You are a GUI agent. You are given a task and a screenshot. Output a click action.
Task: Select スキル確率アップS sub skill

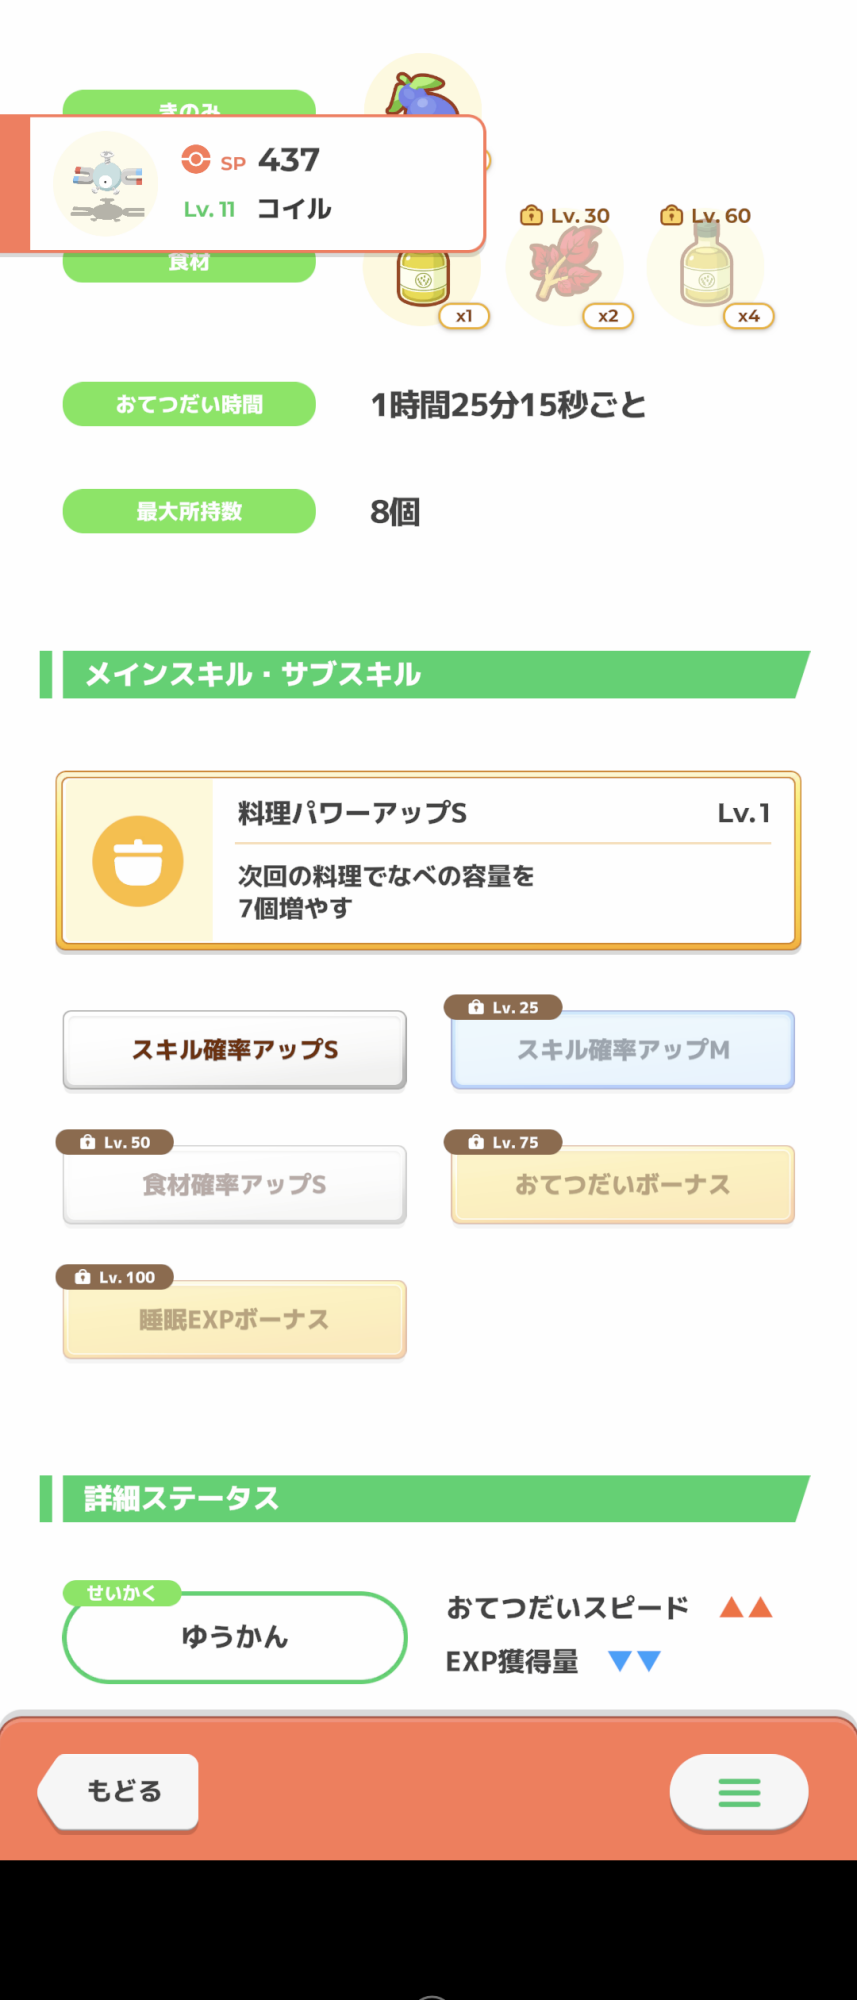tap(235, 1049)
